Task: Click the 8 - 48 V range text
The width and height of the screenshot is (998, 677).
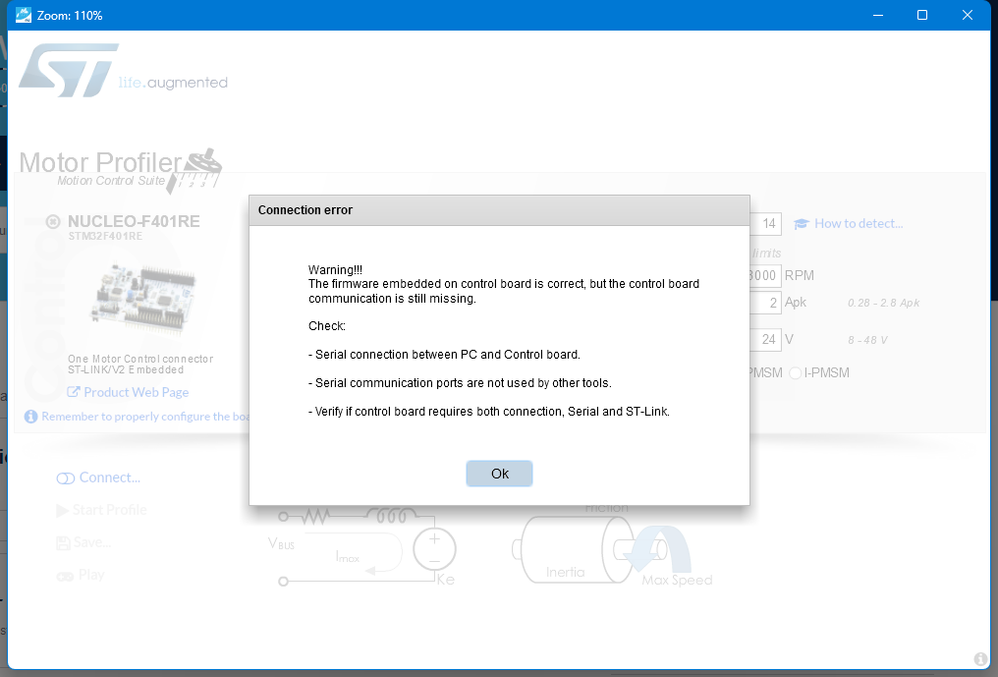Action: 867,340
